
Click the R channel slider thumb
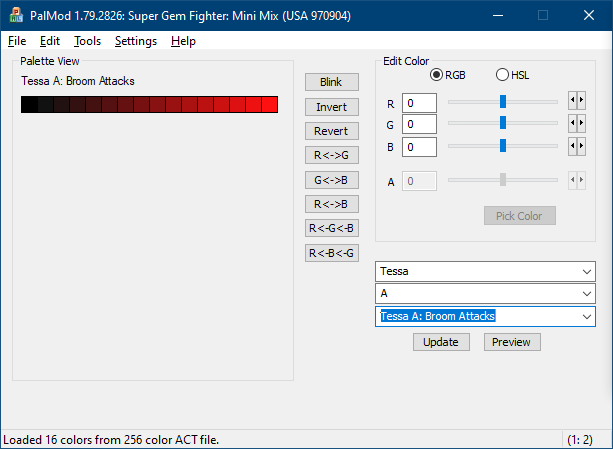[503, 101]
